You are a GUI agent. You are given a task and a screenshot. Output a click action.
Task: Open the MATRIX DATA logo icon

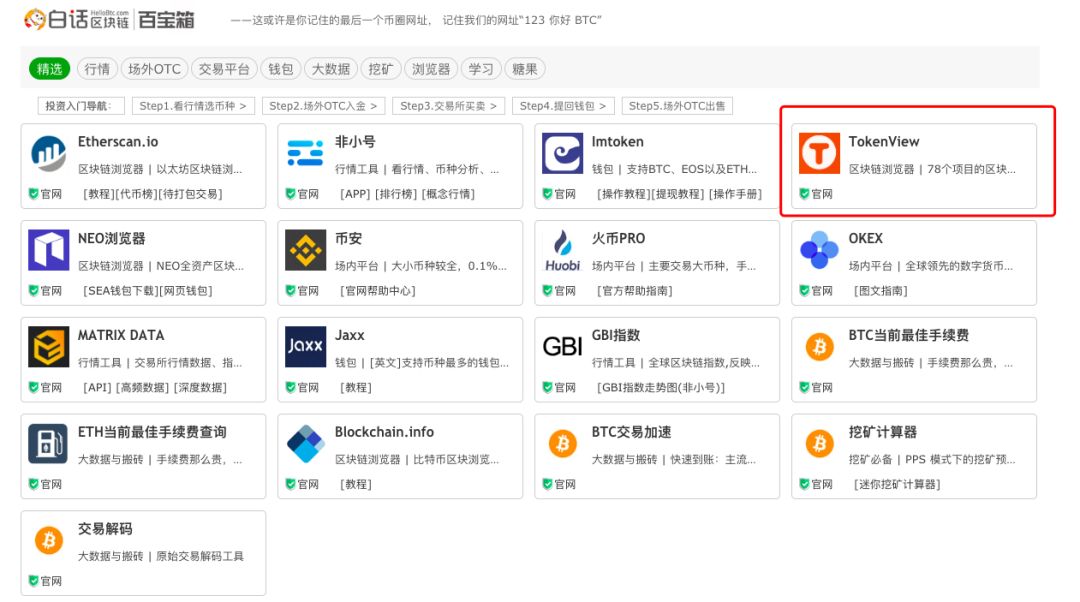tap(48, 346)
